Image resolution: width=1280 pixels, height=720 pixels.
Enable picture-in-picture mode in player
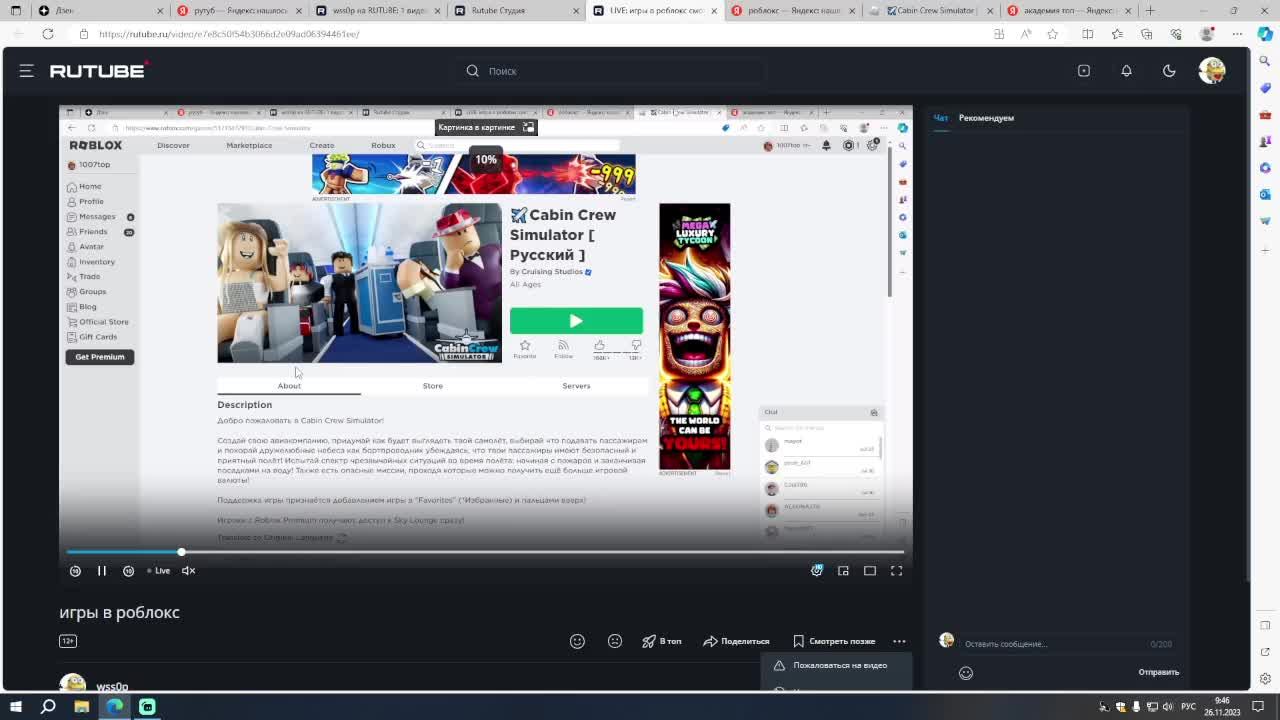(844, 571)
